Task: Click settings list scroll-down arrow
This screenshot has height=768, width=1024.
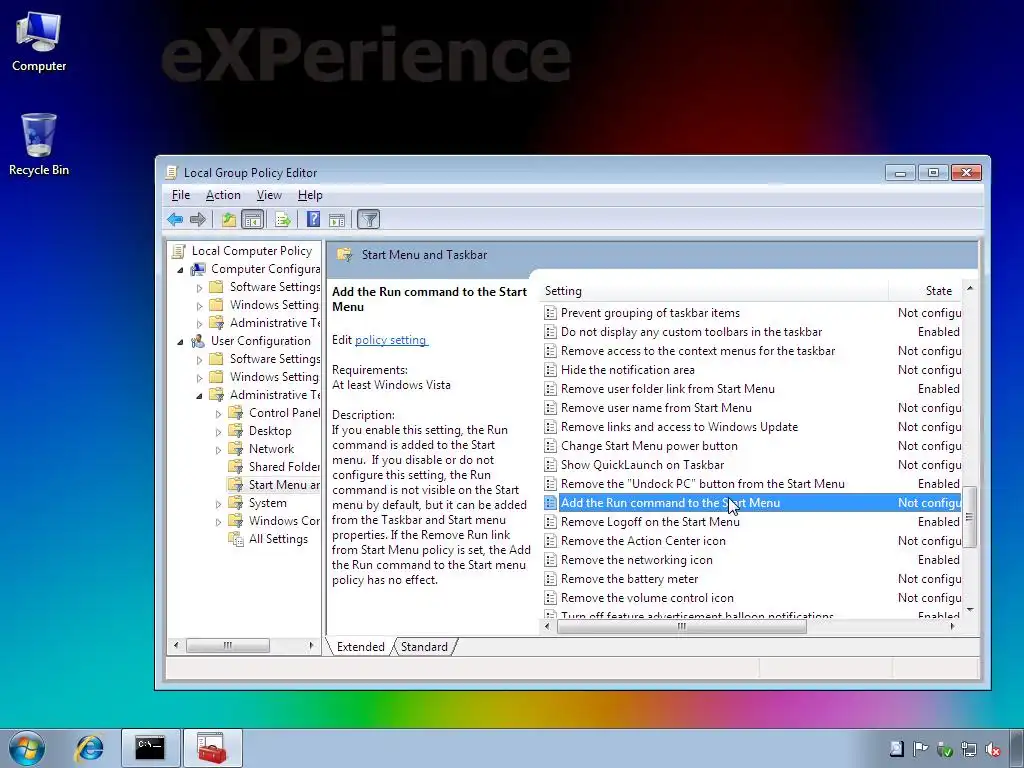Action: click(x=970, y=609)
